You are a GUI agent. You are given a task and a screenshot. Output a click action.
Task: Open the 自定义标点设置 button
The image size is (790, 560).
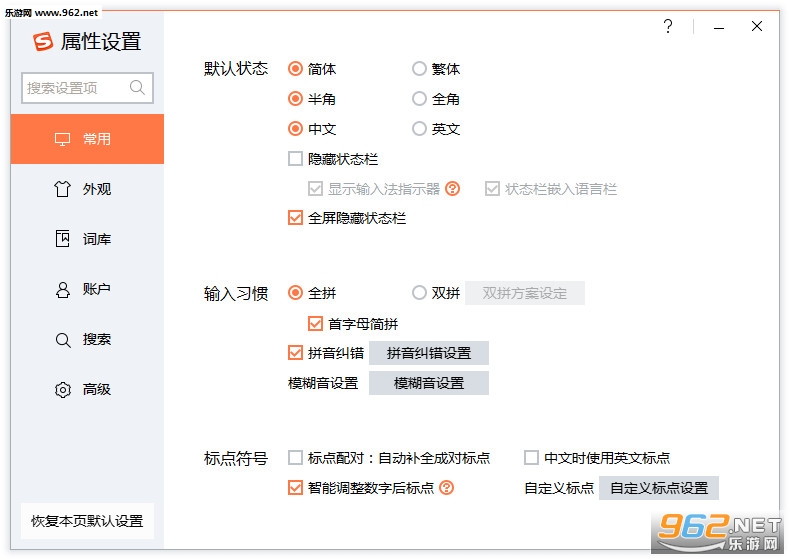tap(659, 488)
